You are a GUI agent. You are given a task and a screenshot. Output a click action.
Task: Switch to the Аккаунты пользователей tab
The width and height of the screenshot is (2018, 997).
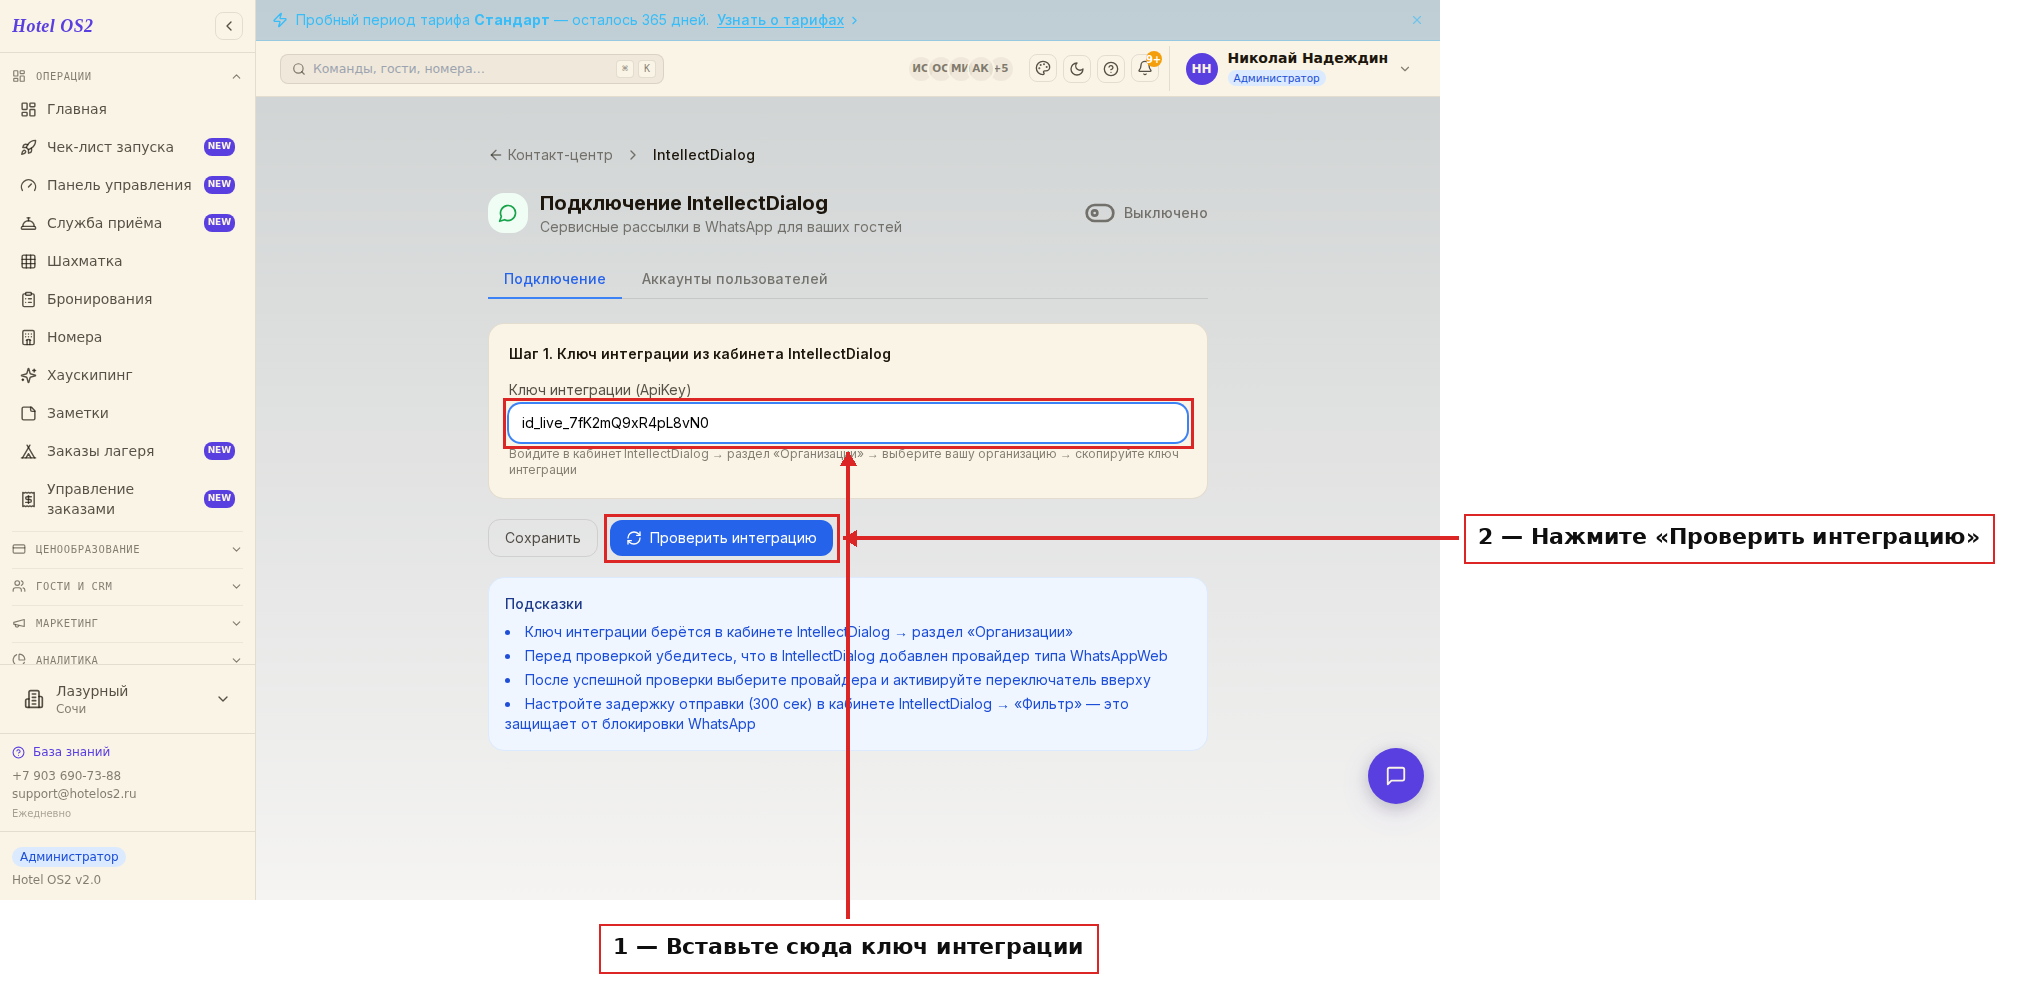tap(735, 279)
